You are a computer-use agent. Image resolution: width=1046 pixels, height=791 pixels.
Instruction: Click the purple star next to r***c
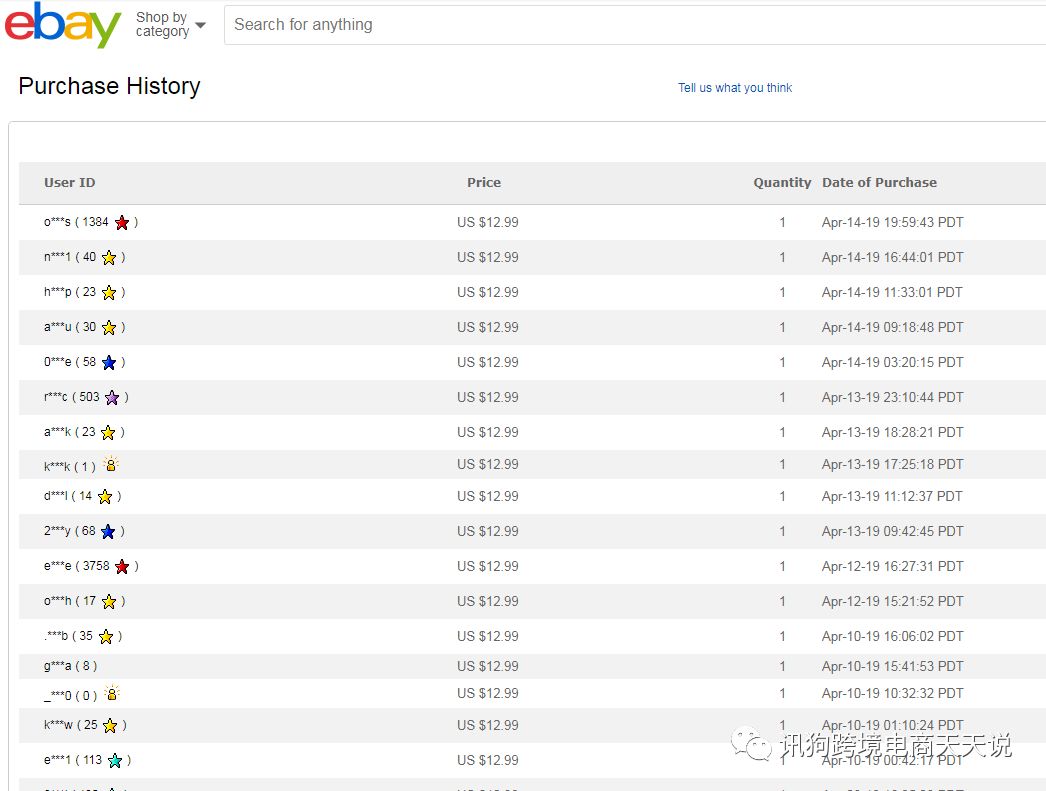click(112, 398)
